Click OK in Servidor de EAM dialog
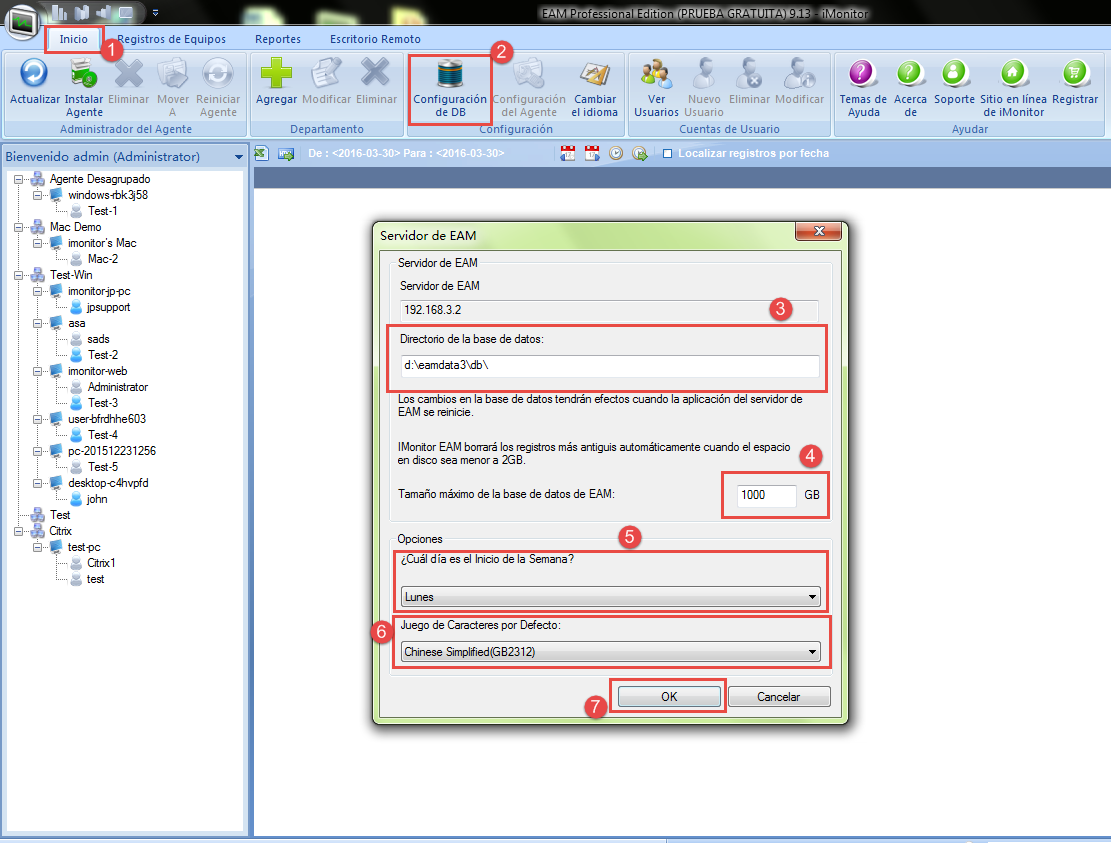 669,697
